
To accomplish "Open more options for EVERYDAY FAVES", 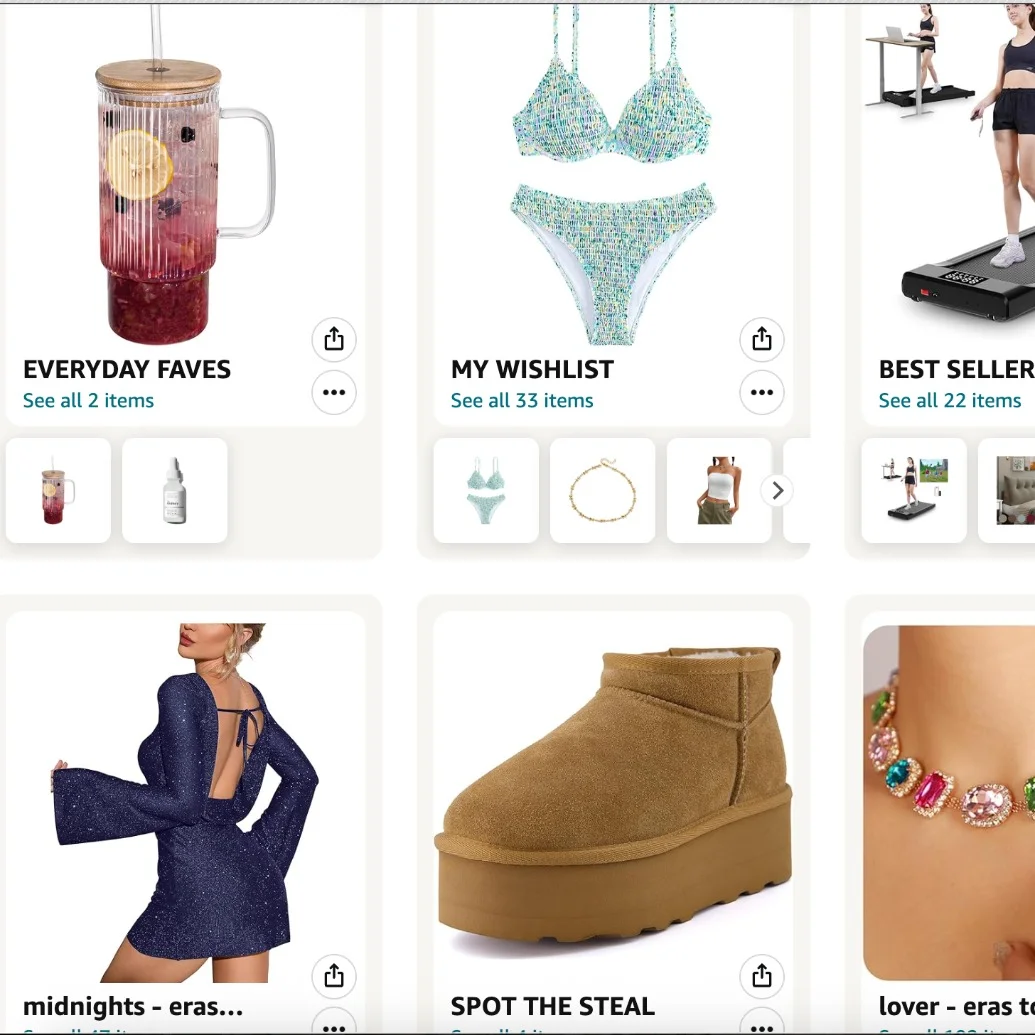I will click(334, 393).
